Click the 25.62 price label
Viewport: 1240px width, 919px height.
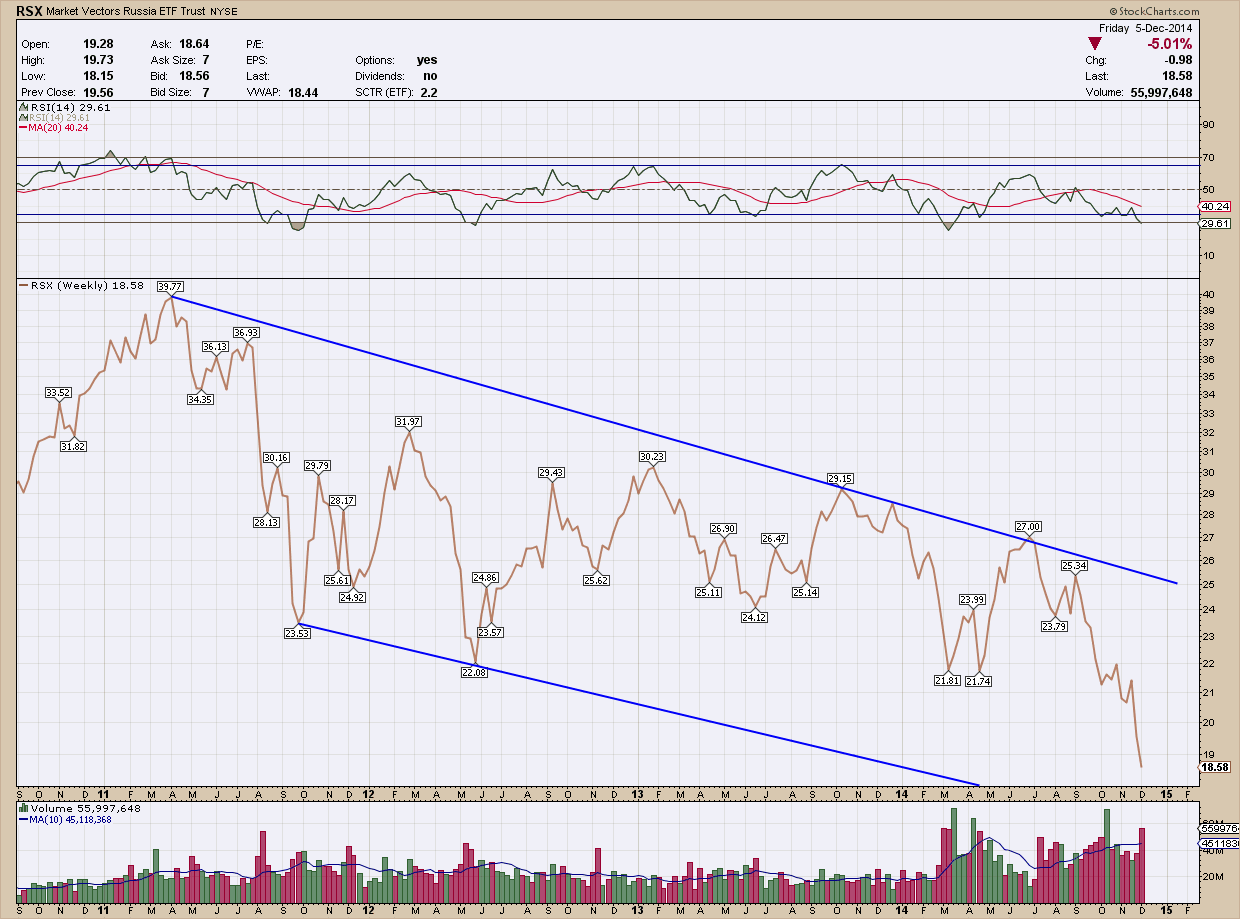pos(595,580)
